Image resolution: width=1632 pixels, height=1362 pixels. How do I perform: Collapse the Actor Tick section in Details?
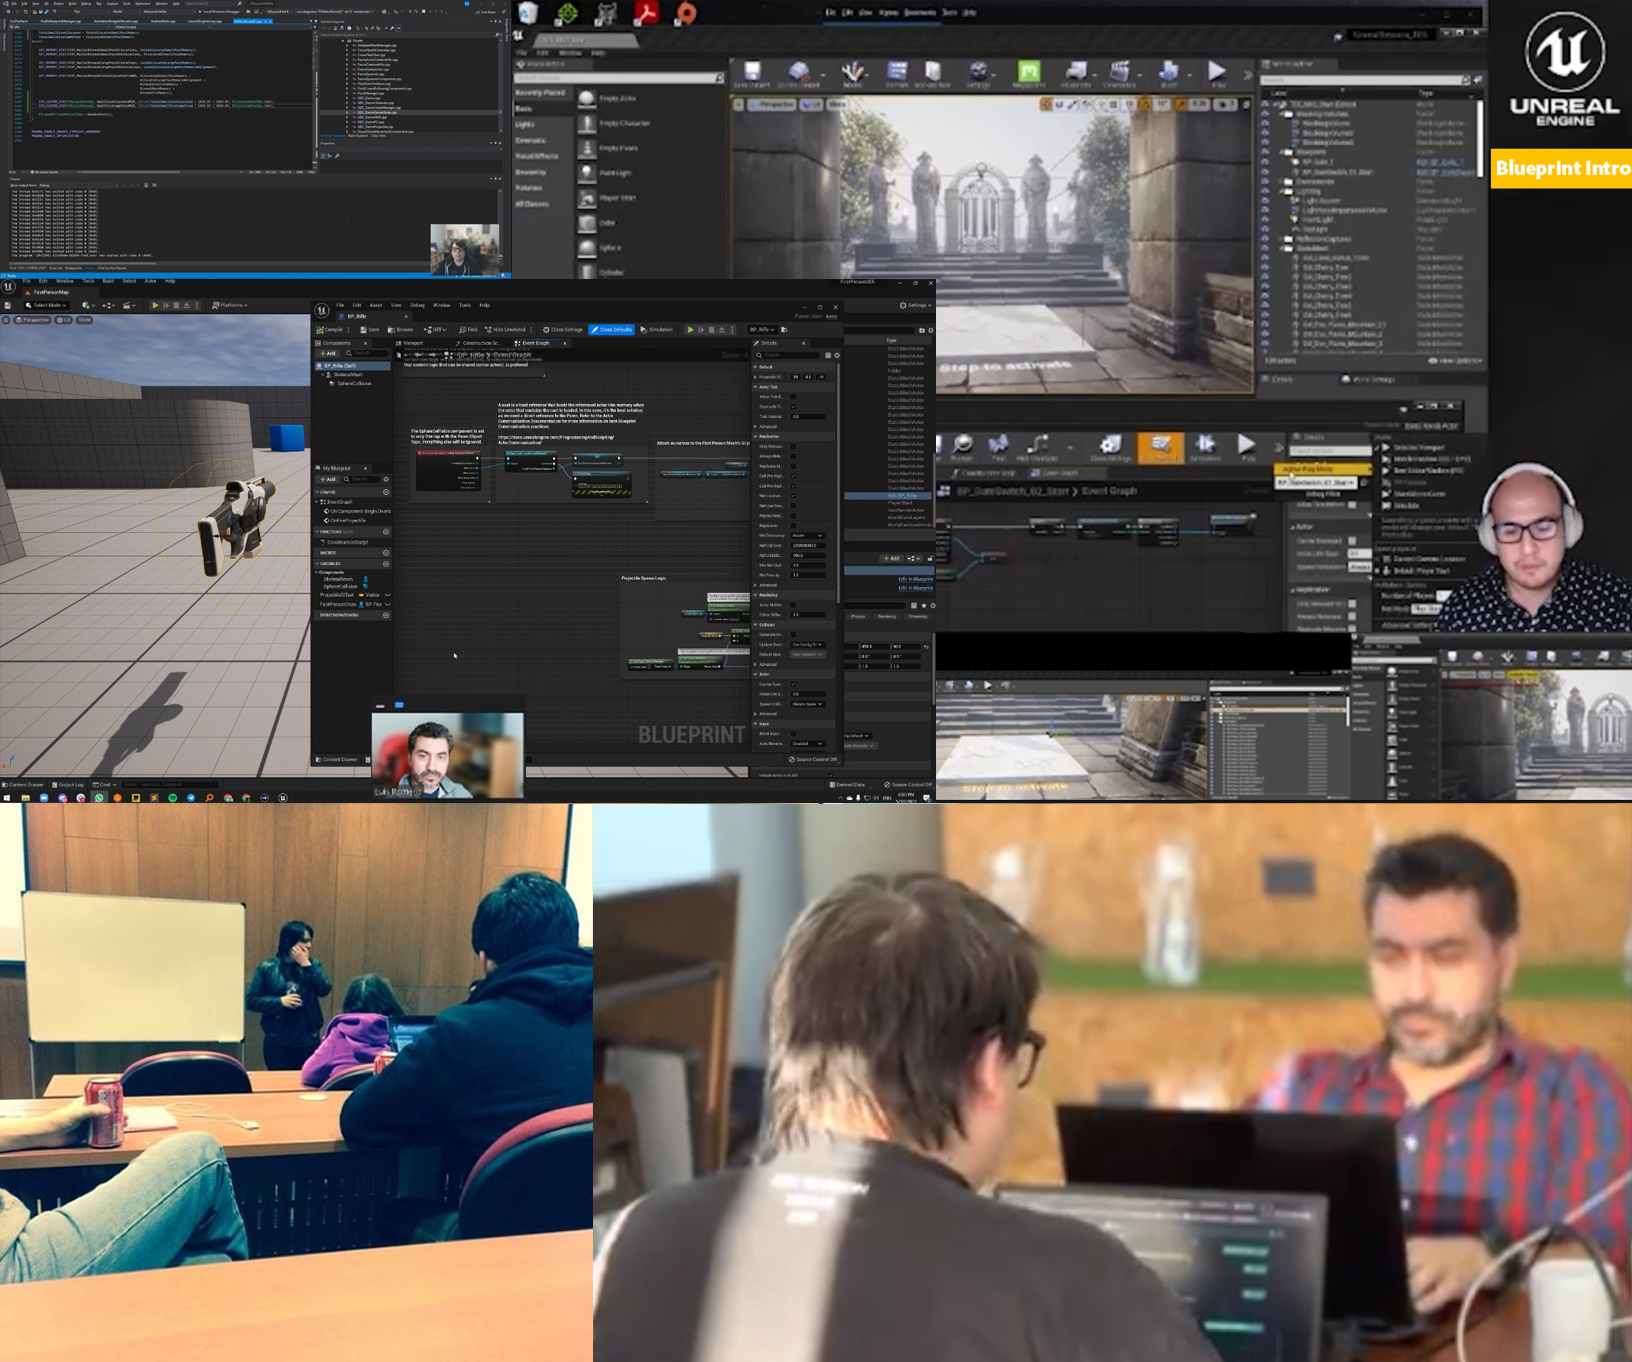(x=755, y=387)
